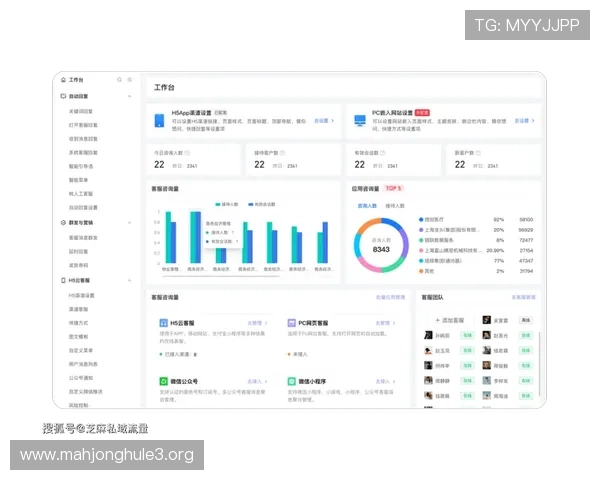
Task: Collapse the 自动回复 sidebar section
Action: [x=131, y=96]
